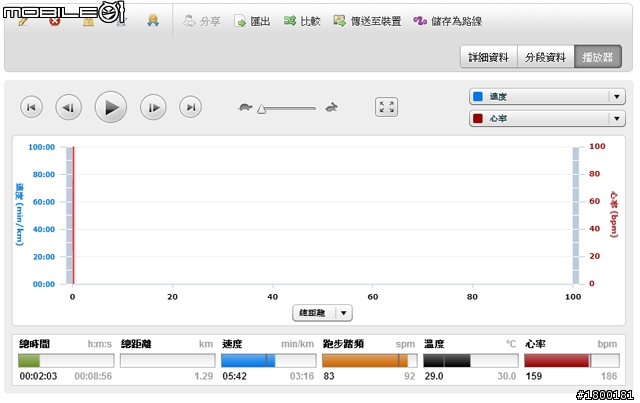
Task: Click current pace 05:42
Action: pyautogui.click(x=235, y=376)
